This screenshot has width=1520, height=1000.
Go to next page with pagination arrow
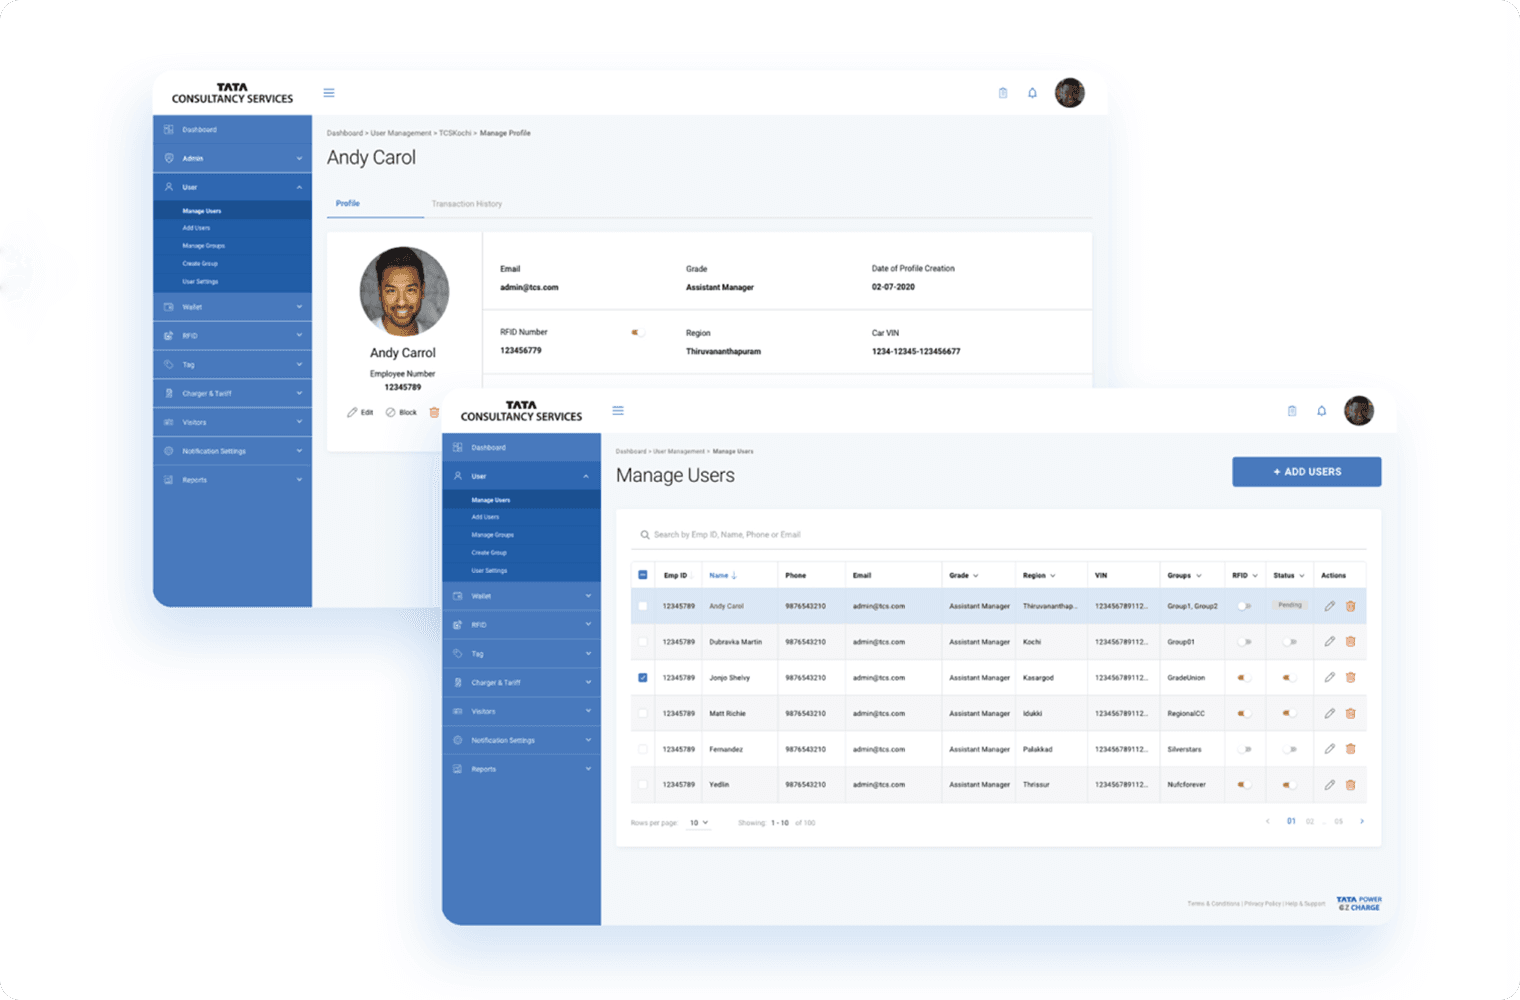point(1361,822)
